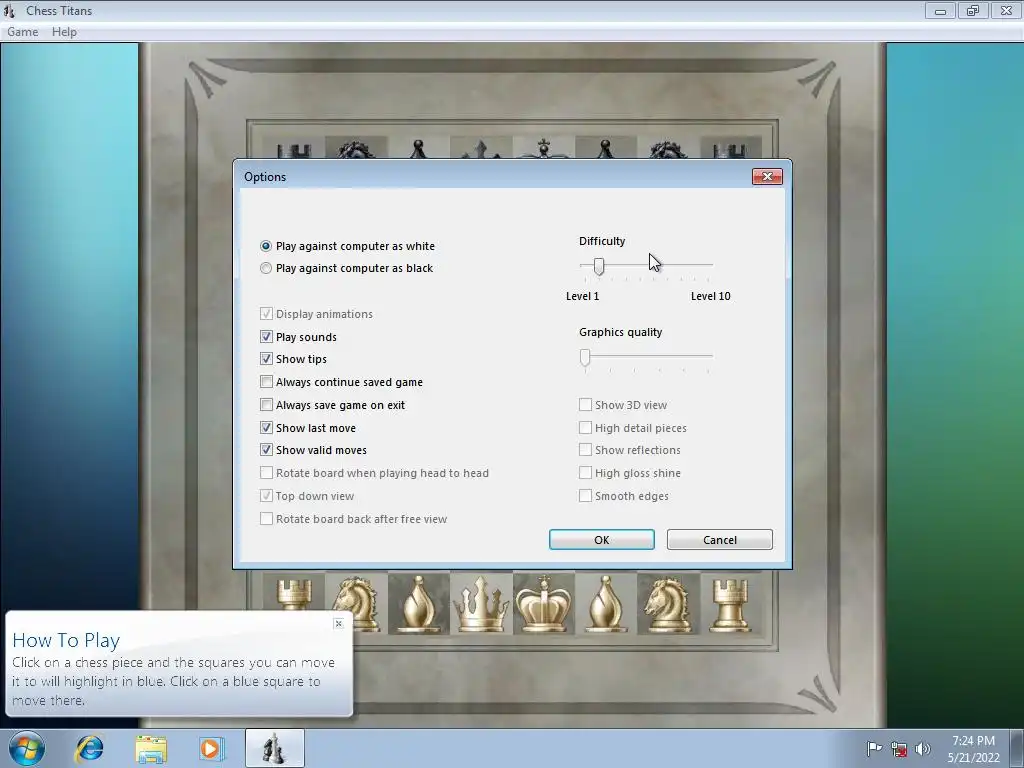Enable Always continue saved game
This screenshot has width=1024, height=768.
tap(266, 382)
